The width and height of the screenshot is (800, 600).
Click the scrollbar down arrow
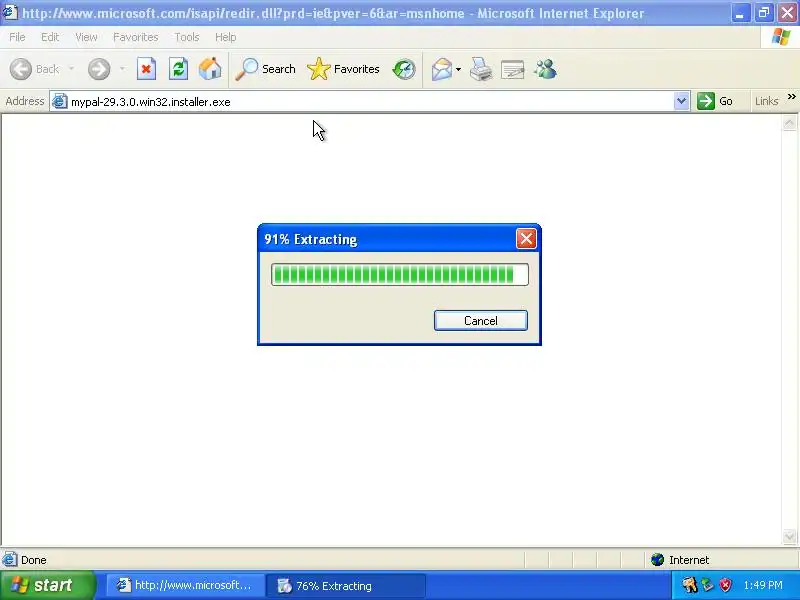(789, 536)
